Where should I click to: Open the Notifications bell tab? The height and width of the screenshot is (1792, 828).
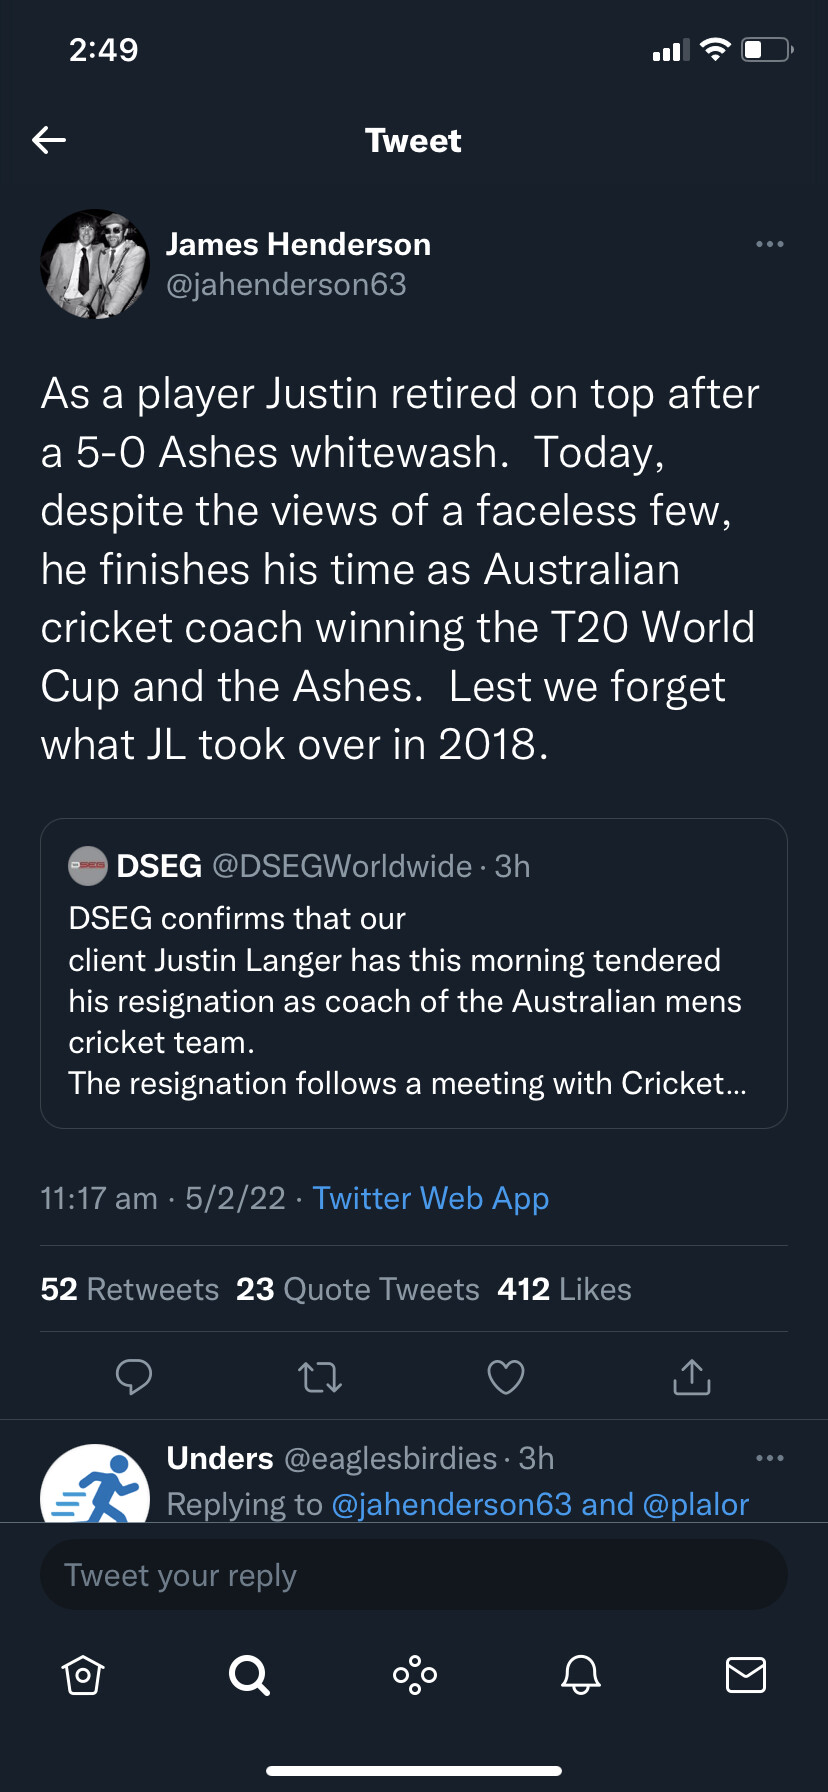(581, 1674)
